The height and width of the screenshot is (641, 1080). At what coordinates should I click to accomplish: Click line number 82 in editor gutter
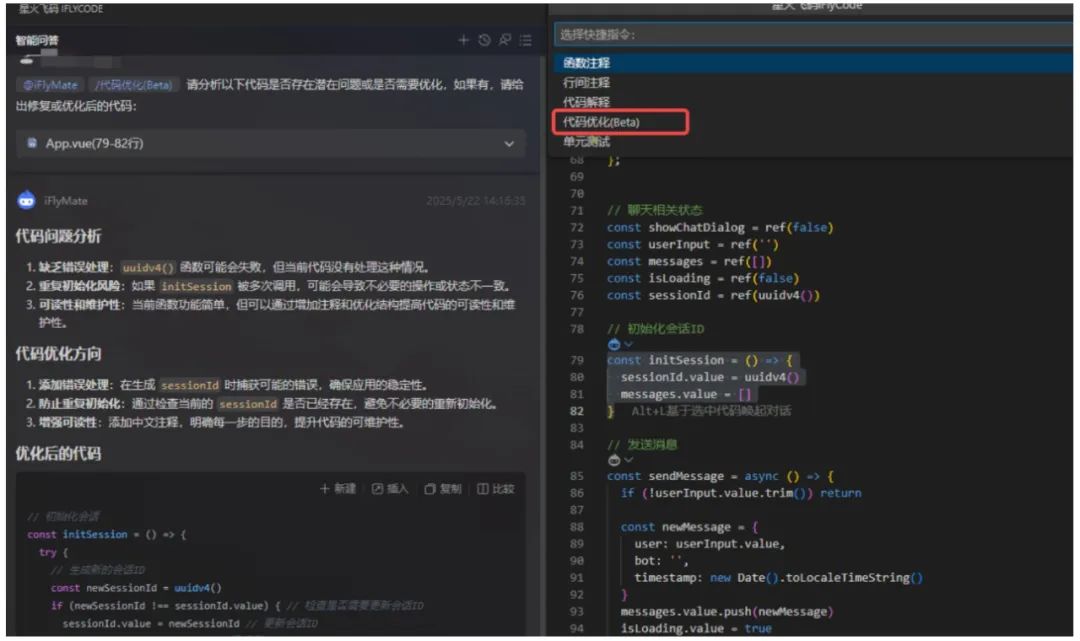coord(577,411)
